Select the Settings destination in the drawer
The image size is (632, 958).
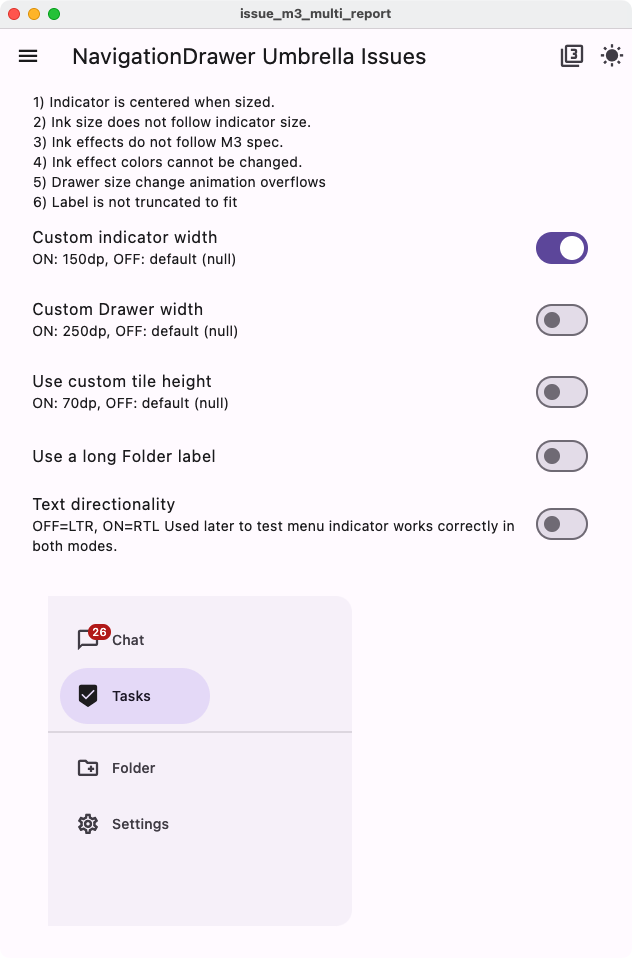click(x=140, y=824)
